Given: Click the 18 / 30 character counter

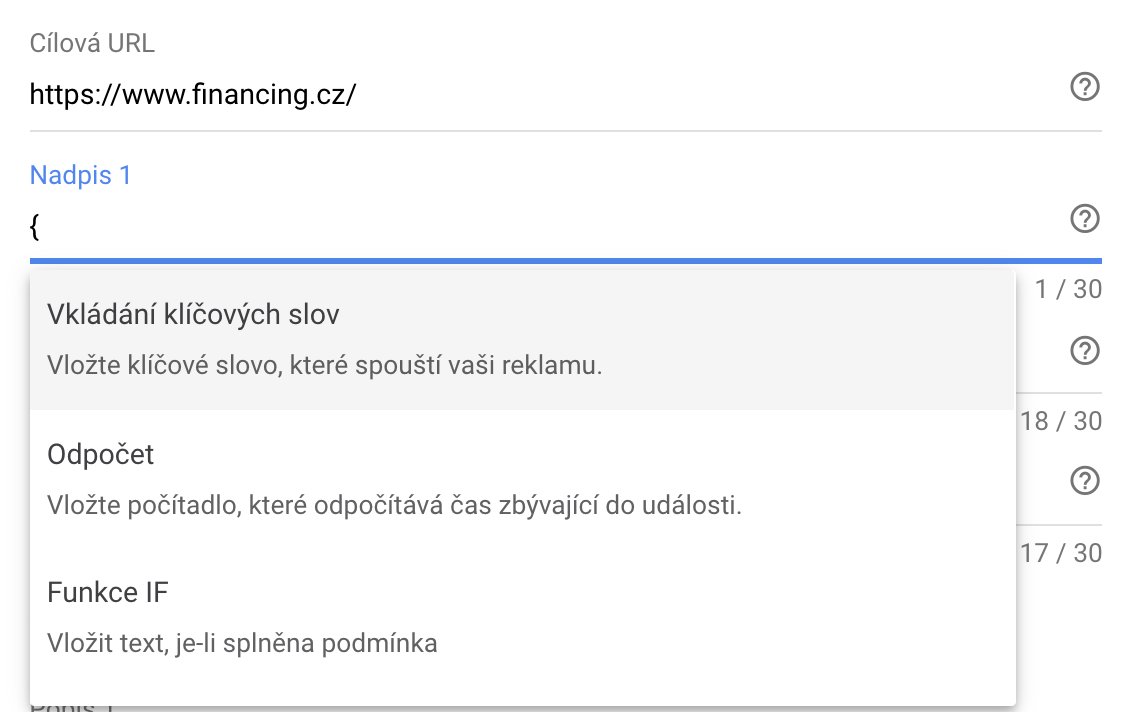Looking at the screenshot, I should point(1061,421).
